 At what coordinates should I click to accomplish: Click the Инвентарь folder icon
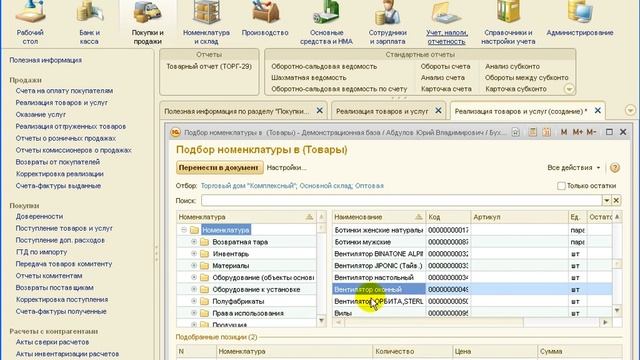(x=204, y=254)
